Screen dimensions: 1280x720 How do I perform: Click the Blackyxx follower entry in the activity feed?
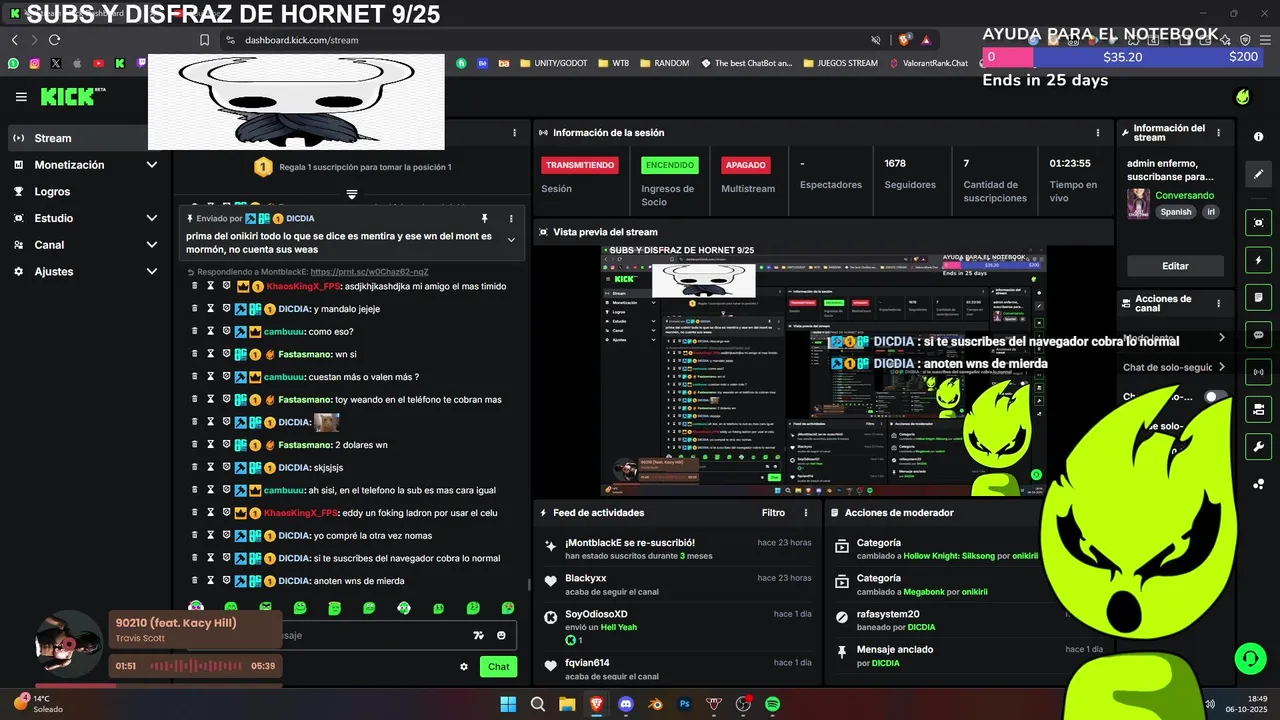click(x=678, y=585)
